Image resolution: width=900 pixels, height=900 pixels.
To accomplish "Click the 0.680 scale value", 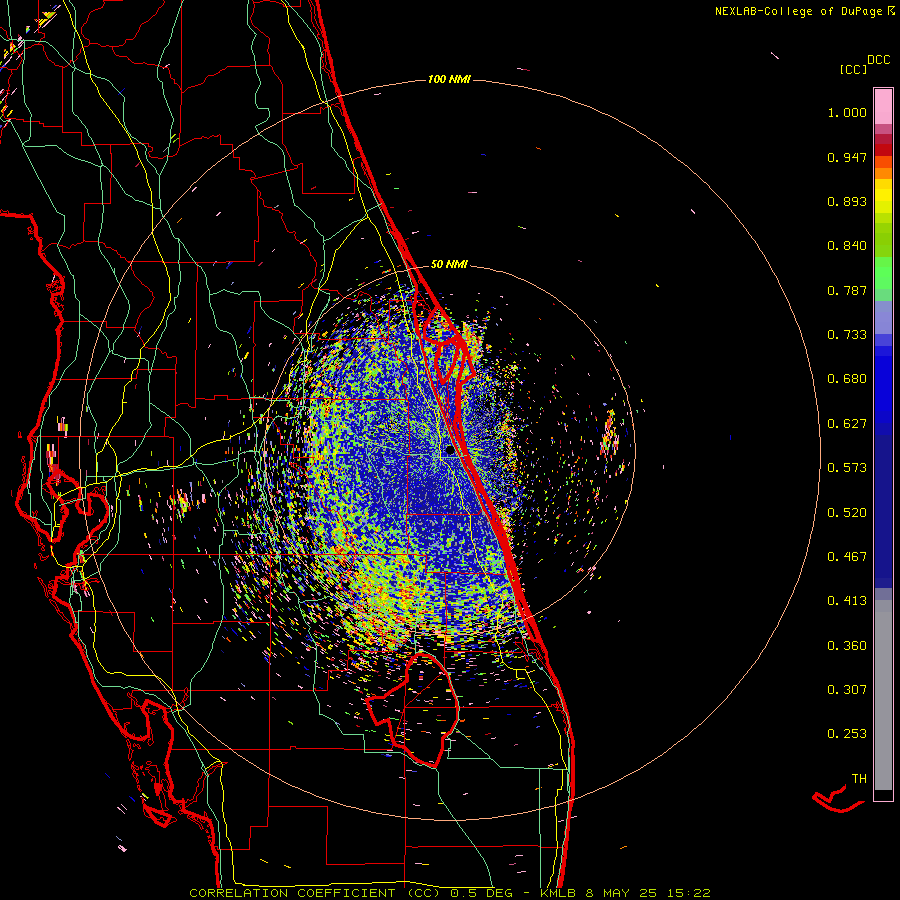I will 847,379.
